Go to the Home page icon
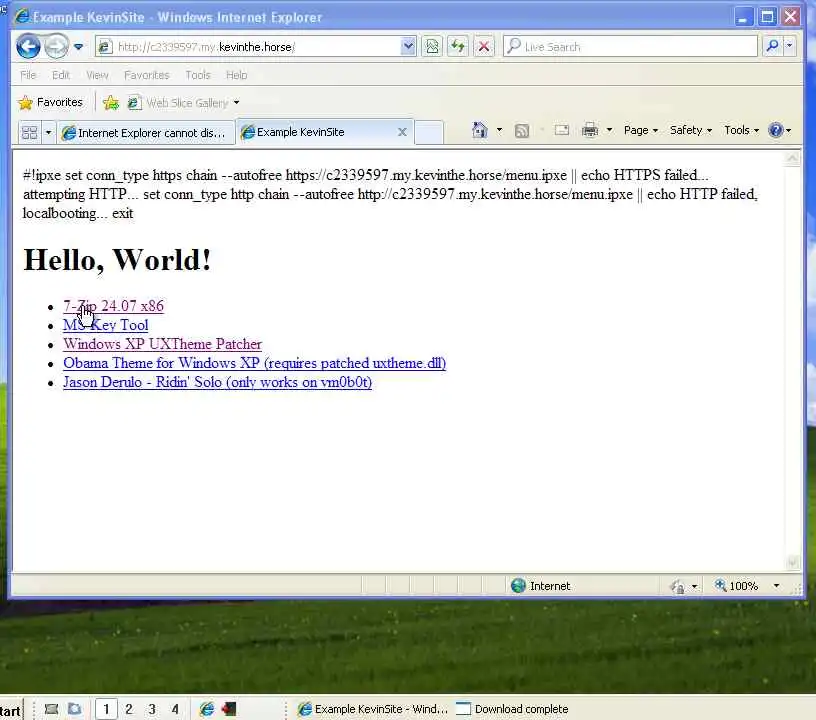The height and width of the screenshot is (720, 816). point(480,130)
